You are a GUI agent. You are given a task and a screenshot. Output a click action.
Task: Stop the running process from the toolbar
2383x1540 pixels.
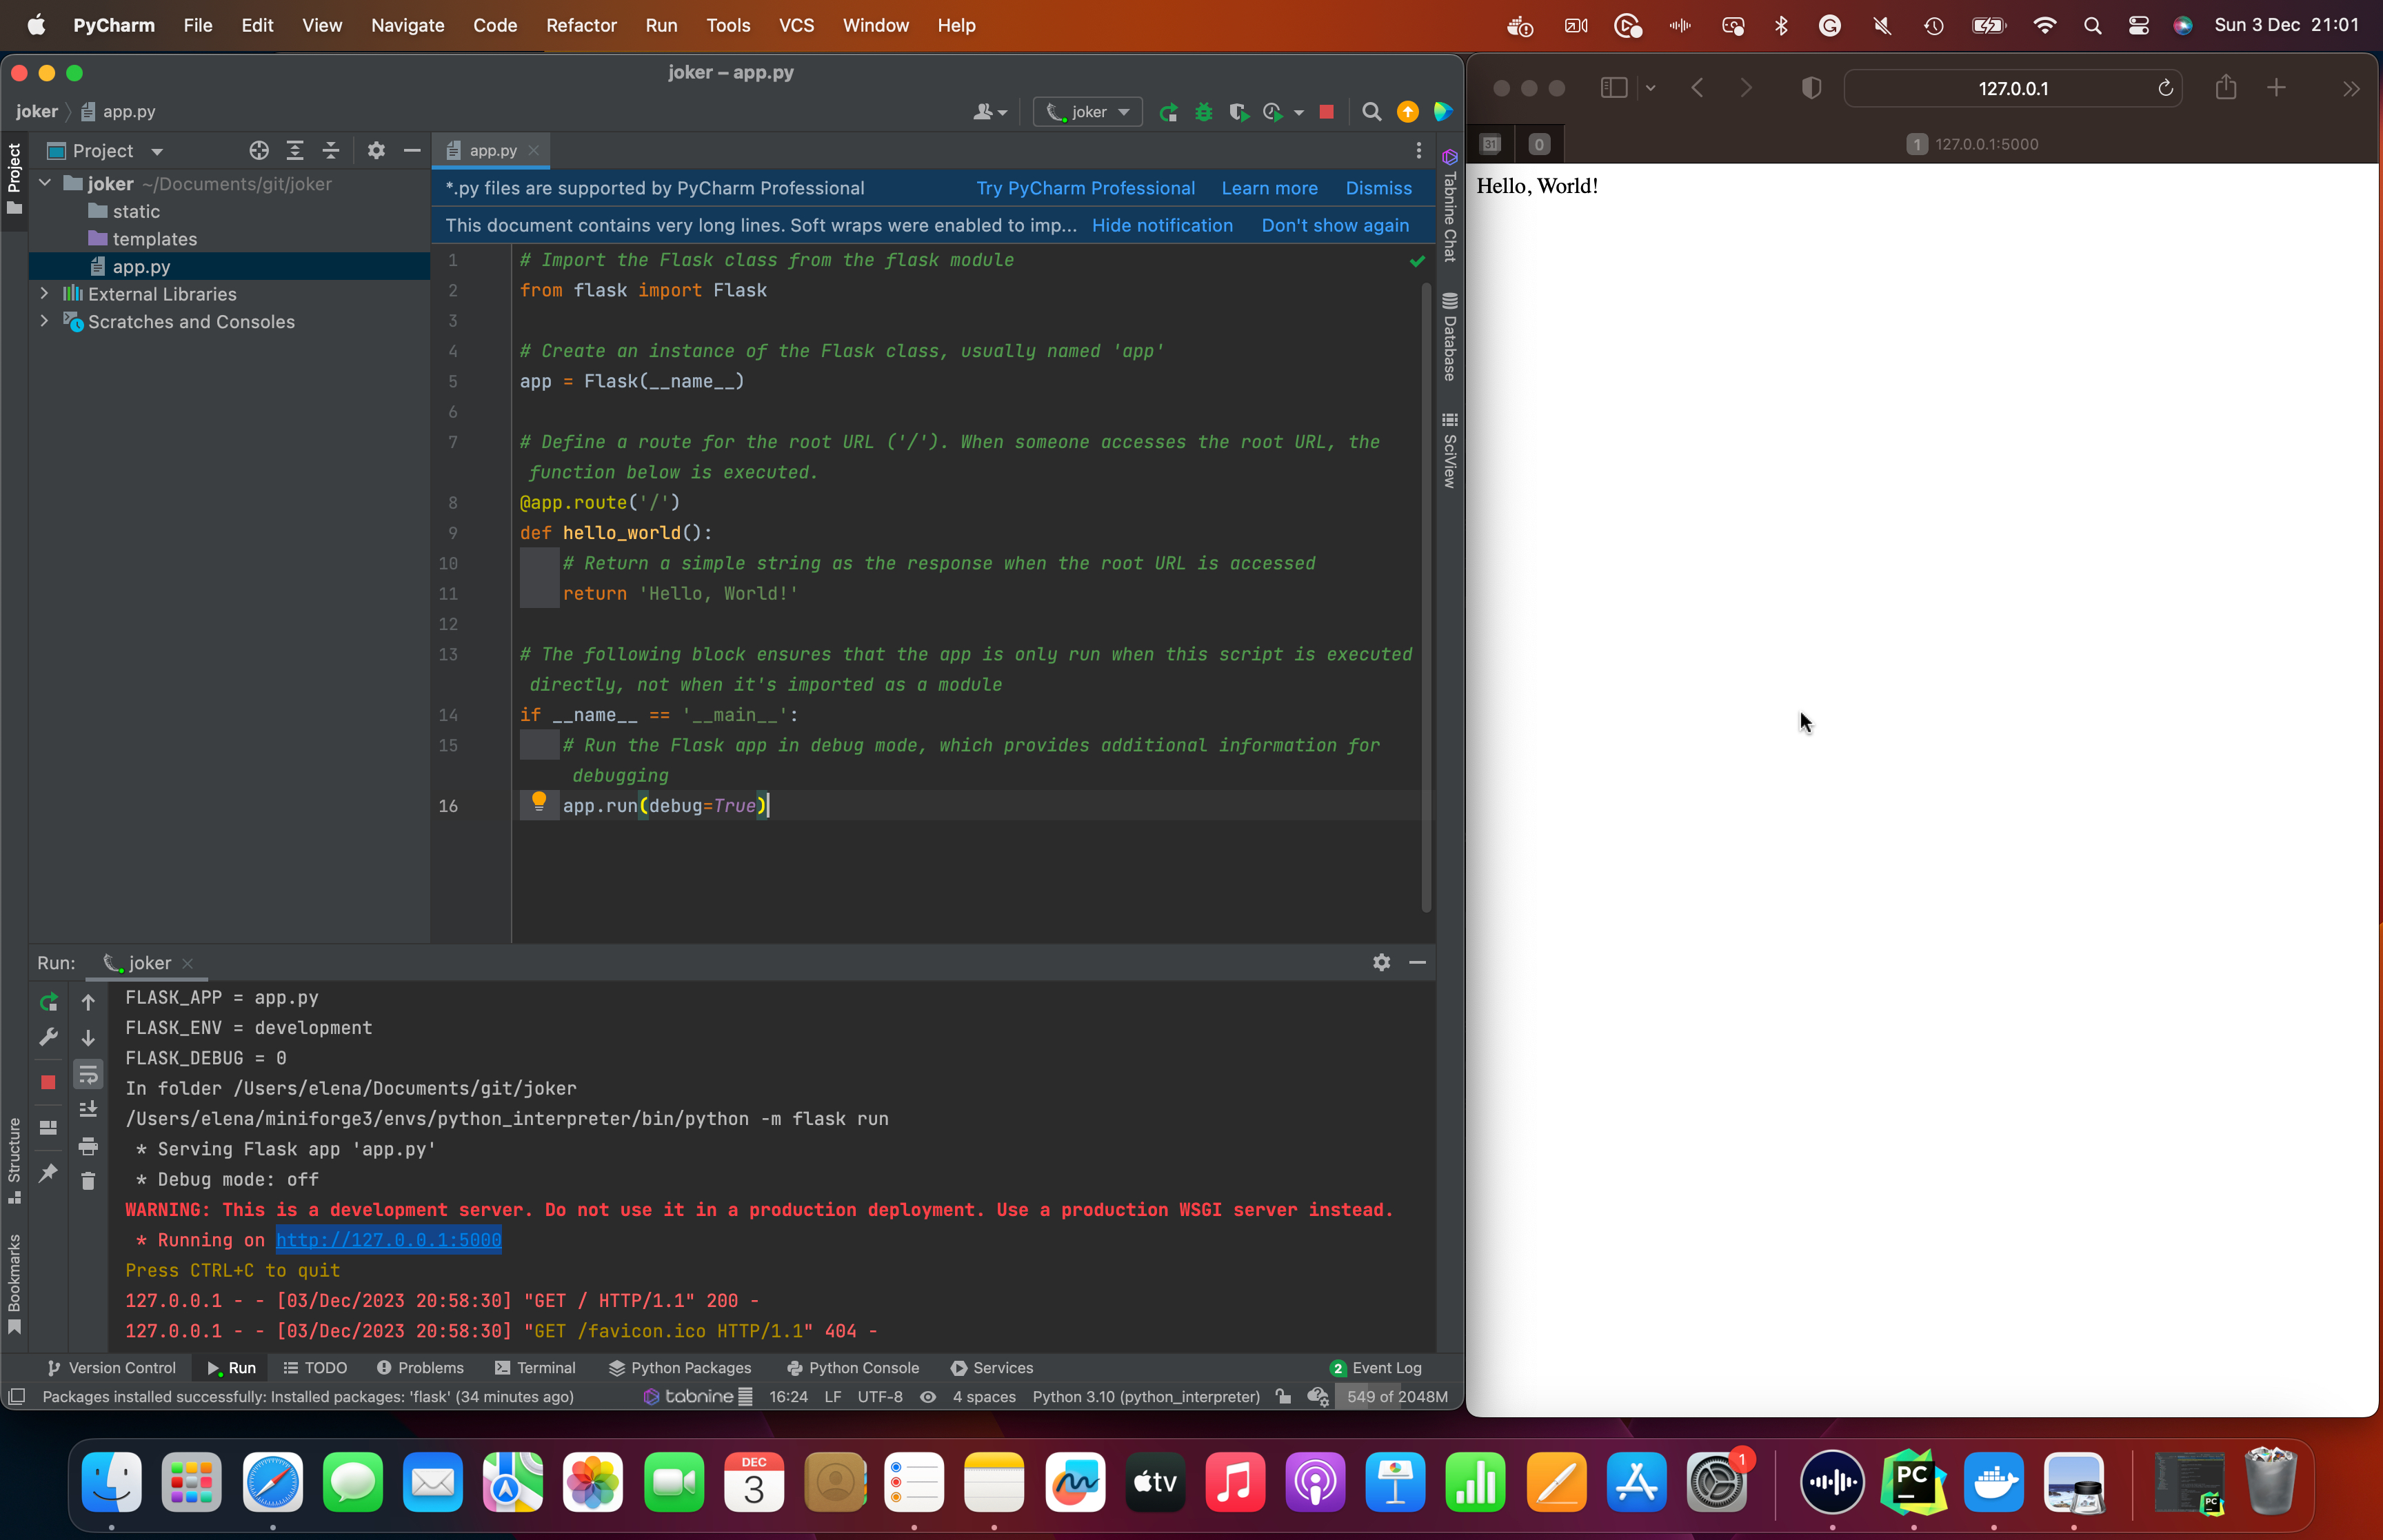(1326, 112)
